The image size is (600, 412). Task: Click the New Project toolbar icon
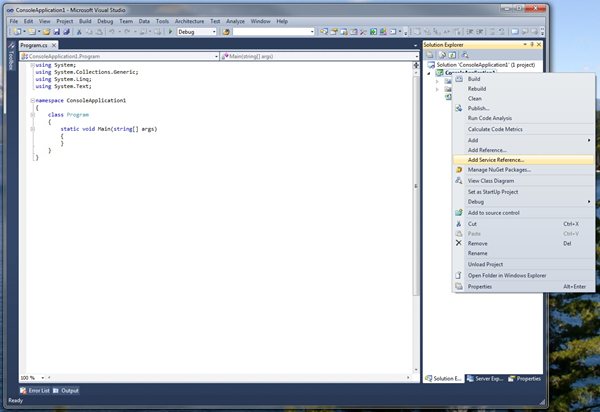(x=17, y=32)
